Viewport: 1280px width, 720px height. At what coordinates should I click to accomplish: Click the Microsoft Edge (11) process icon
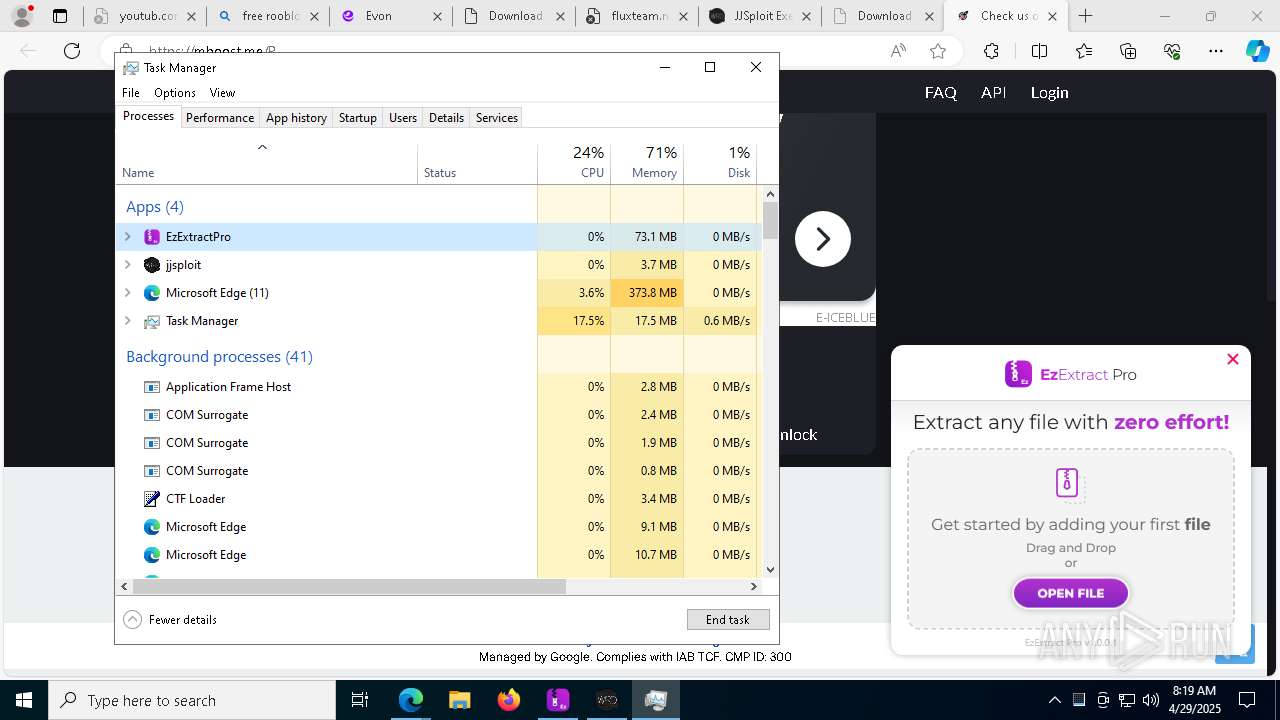152,293
